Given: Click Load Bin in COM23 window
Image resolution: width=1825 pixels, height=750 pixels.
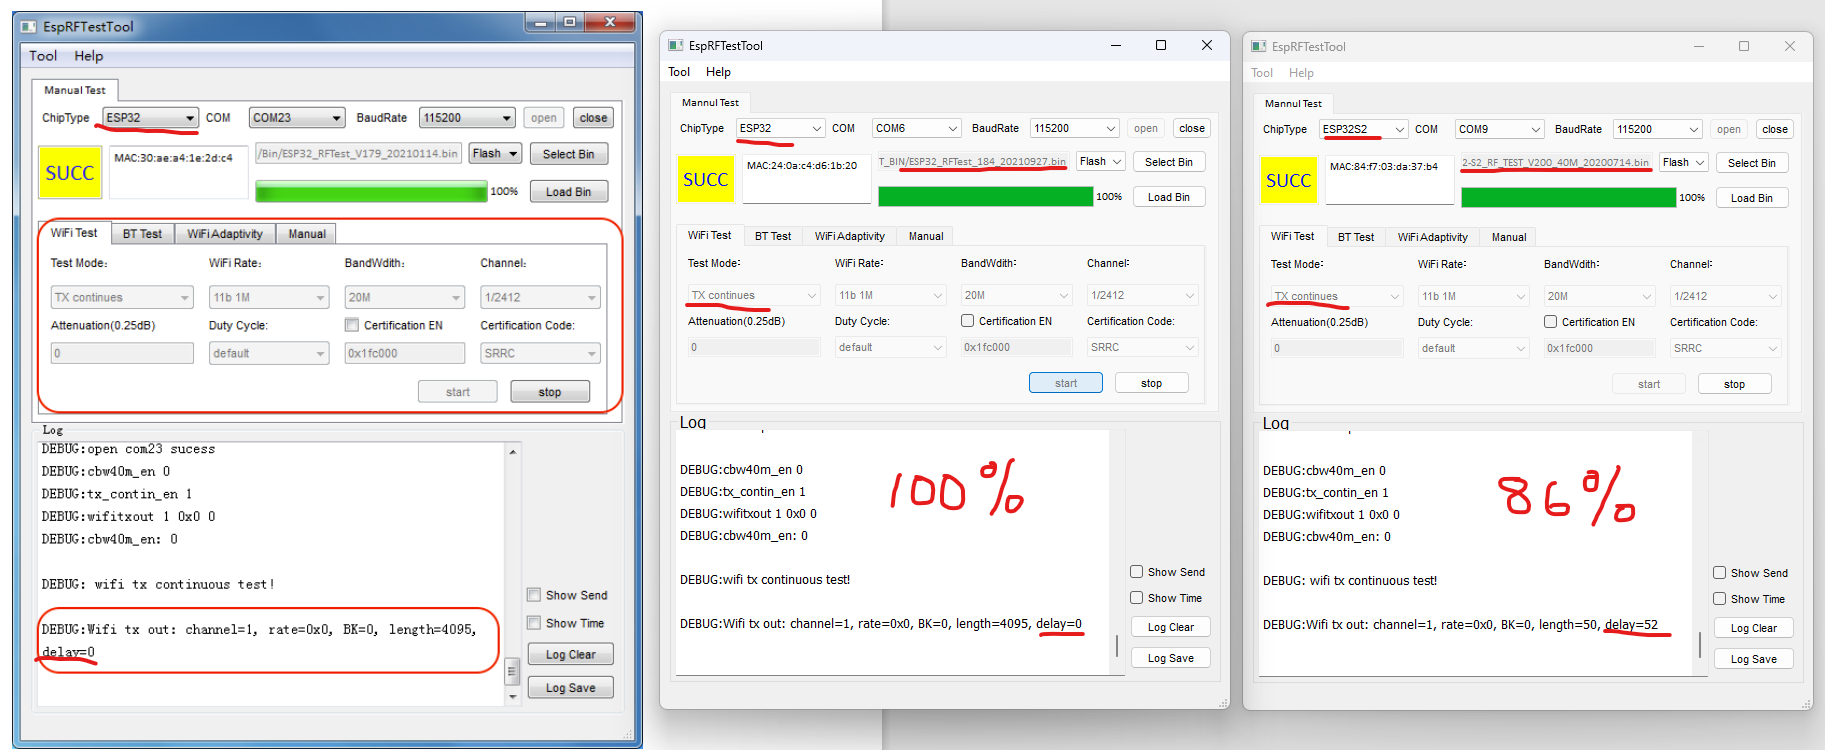Looking at the screenshot, I should (568, 192).
